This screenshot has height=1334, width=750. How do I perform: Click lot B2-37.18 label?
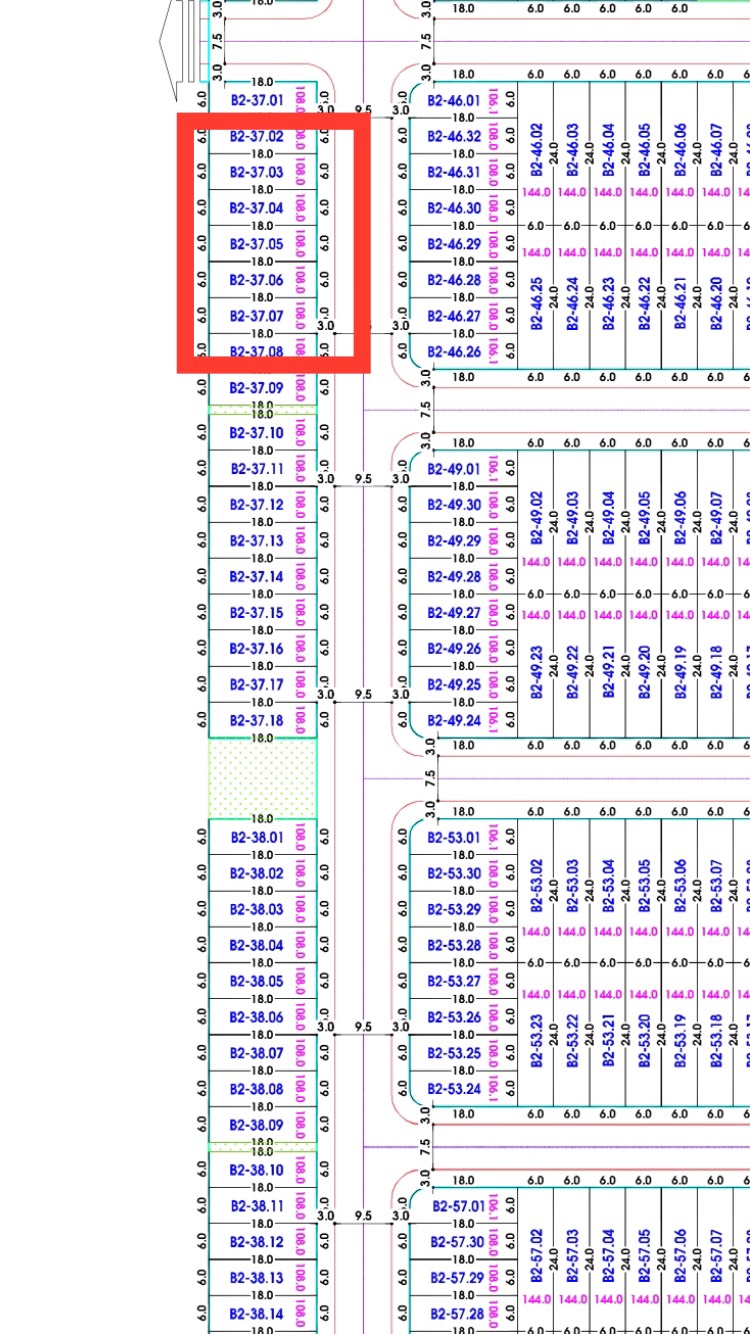257,721
